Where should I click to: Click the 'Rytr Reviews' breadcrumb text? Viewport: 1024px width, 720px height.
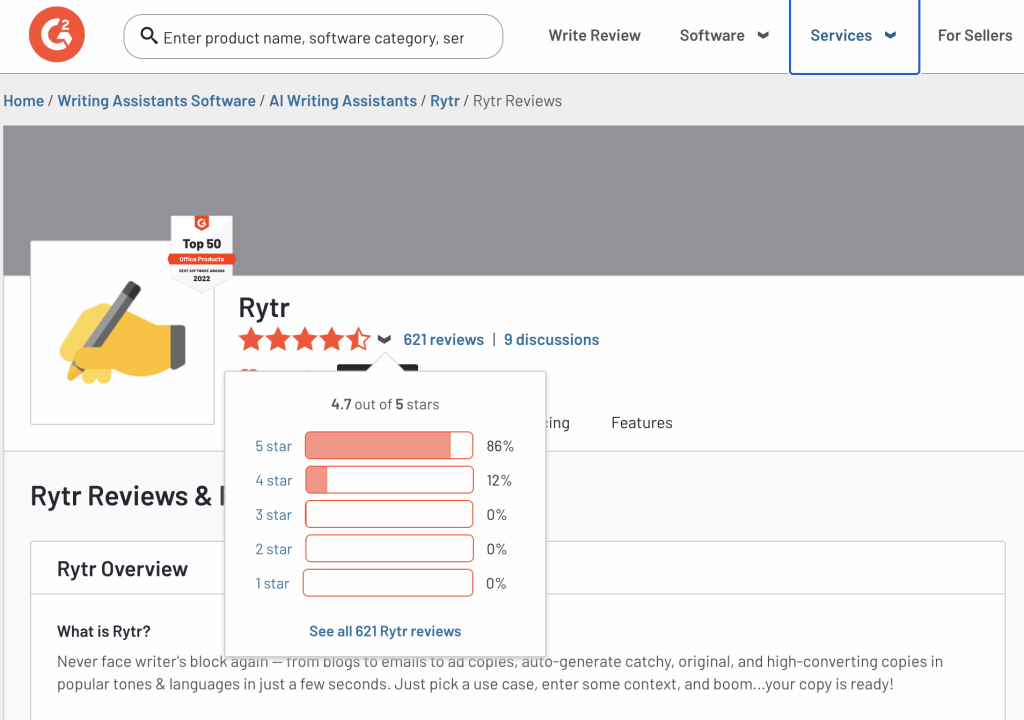(x=517, y=101)
